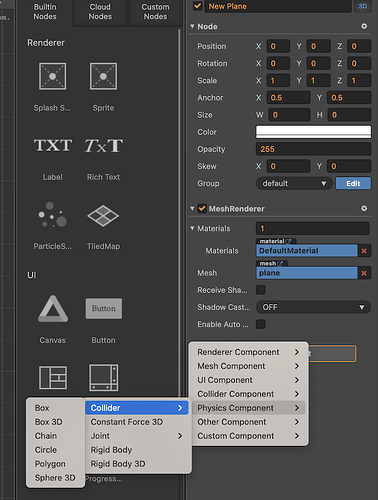Select the TiledMap node icon
Viewport: 378px width, 500px height.
(x=103, y=216)
